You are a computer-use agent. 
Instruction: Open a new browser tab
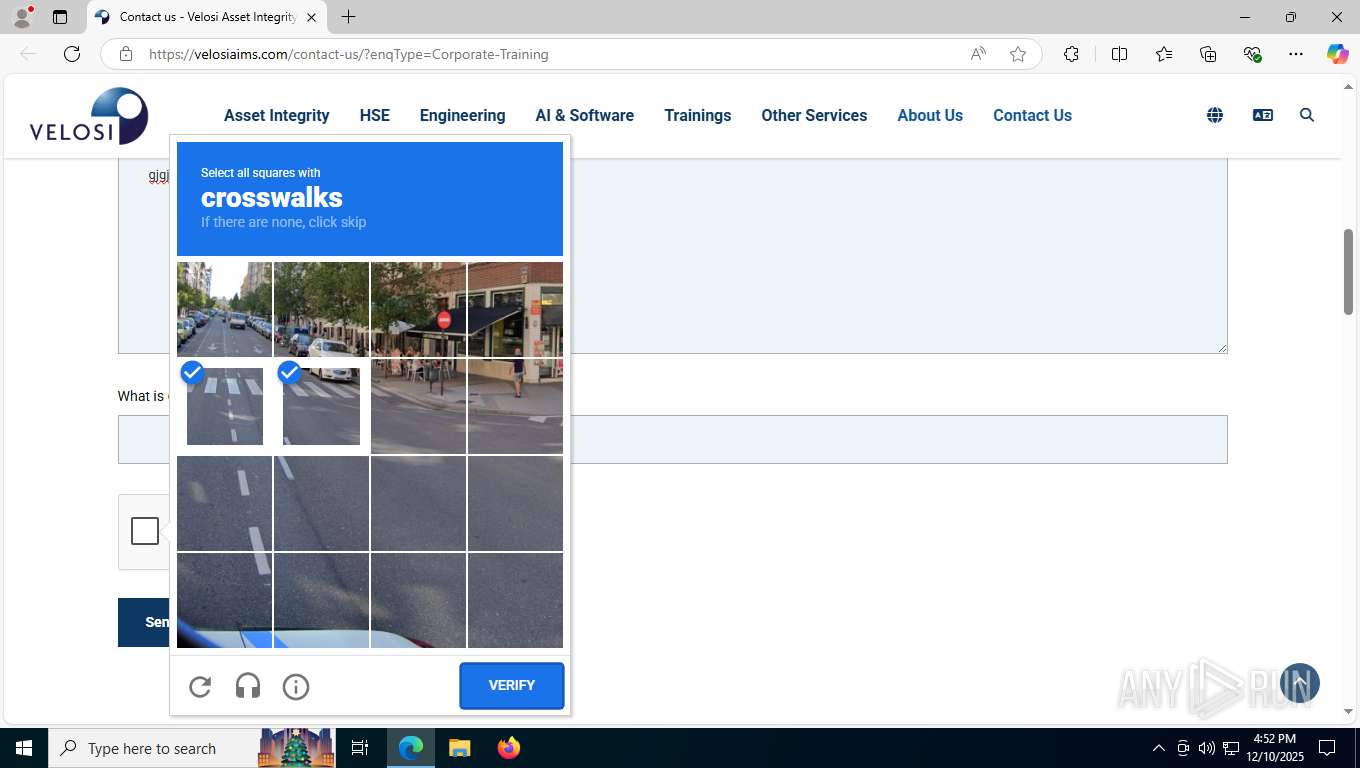(x=348, y=17)
